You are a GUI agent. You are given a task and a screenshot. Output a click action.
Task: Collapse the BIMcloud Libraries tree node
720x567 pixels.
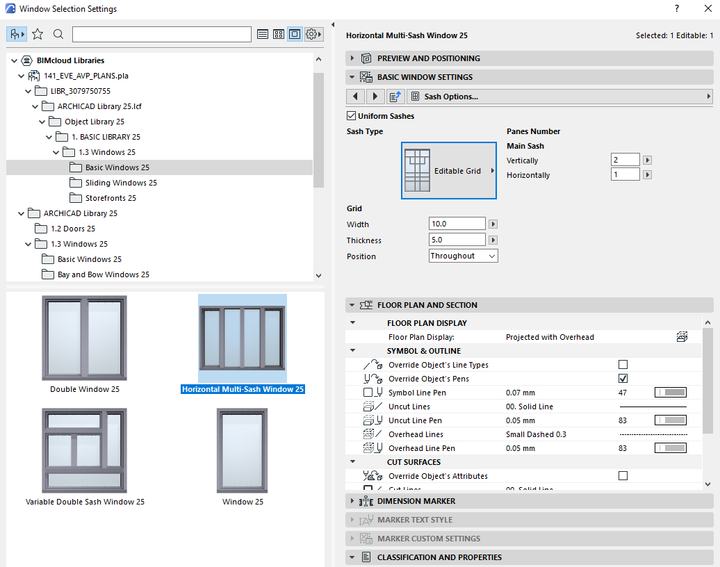(x=14, y=60)
